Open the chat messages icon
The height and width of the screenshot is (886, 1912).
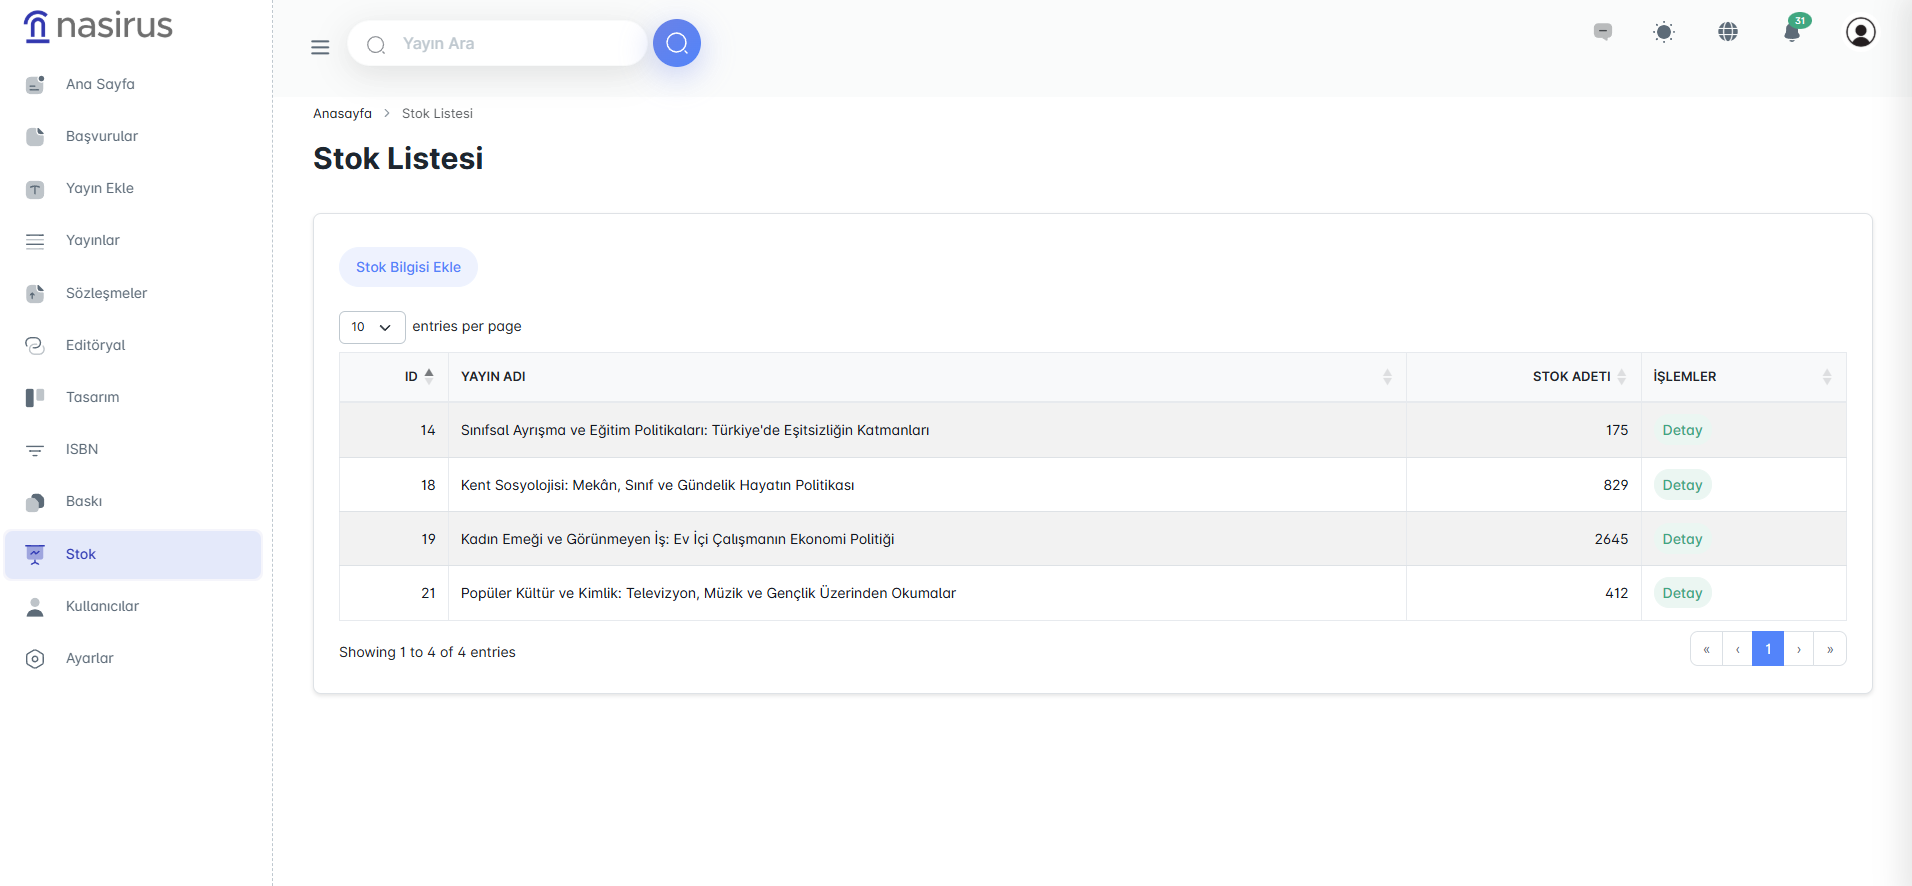pyautogui.click(x=1603, y=32)
